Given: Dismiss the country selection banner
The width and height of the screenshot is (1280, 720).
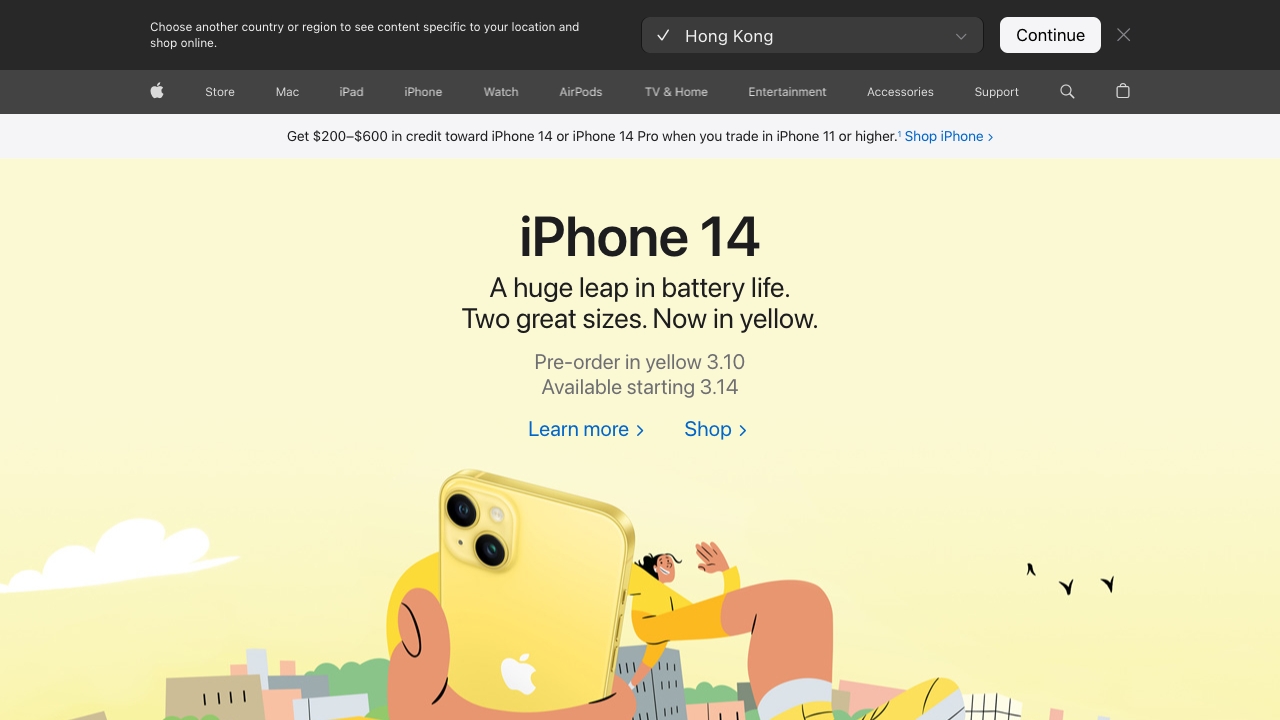Looking at the screenshot, I should point(1124,35).
